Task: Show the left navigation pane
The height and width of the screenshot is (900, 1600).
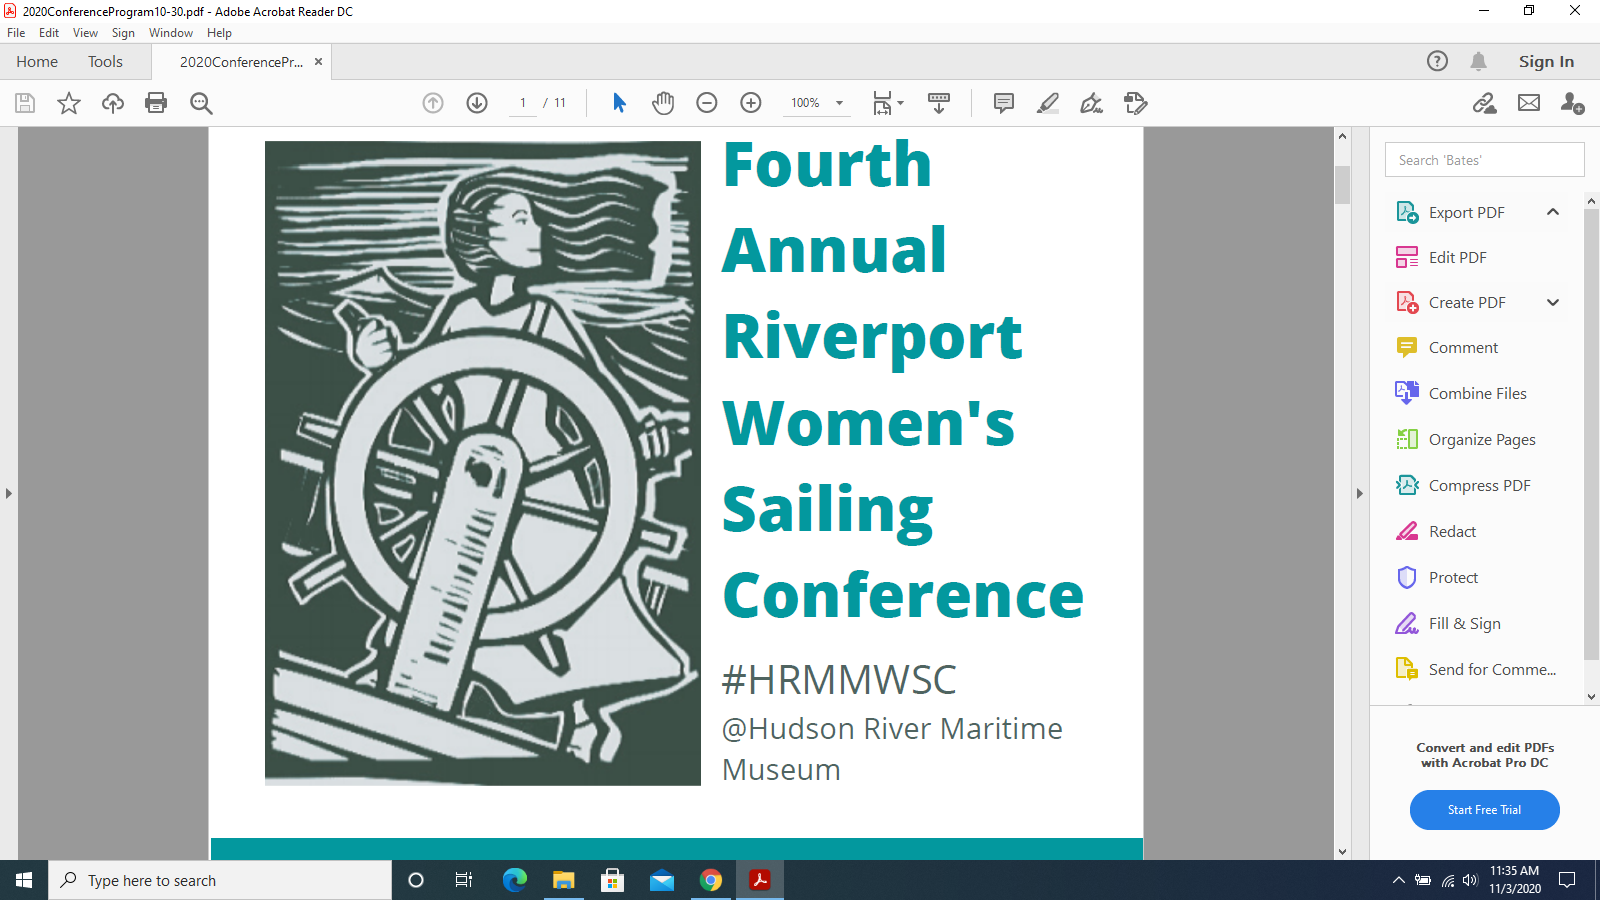Action: click(9, 493)
